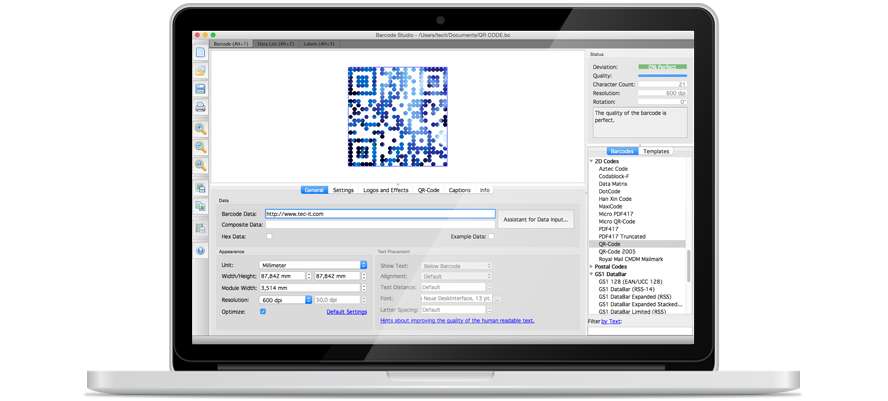This screenshot has width=888, height=401.
Task: Click the Barcode Data input field
Action: pyautogui.click(x=380, y=214)
